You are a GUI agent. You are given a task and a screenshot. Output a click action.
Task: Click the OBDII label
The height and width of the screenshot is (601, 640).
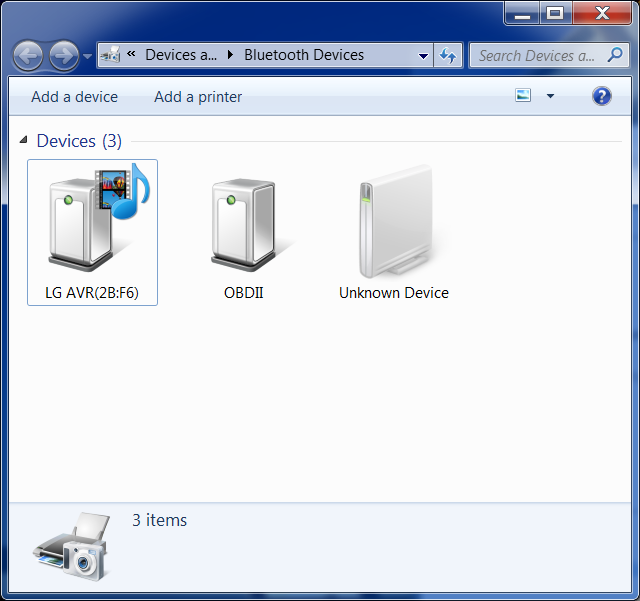[x=244, y=293]
